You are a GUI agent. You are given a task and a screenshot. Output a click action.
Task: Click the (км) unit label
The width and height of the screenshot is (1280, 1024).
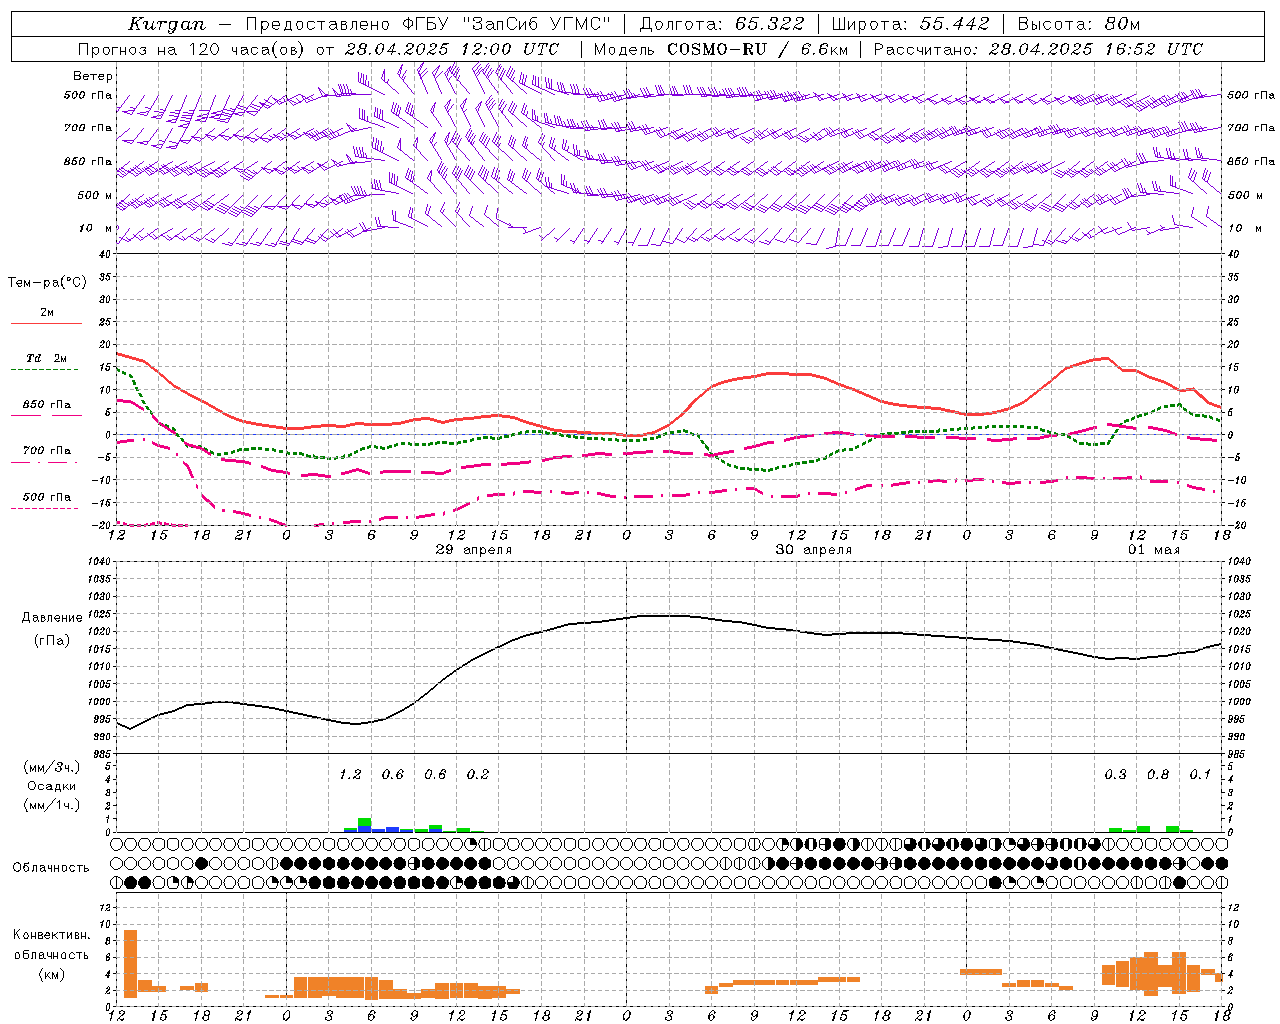[51, 975]
